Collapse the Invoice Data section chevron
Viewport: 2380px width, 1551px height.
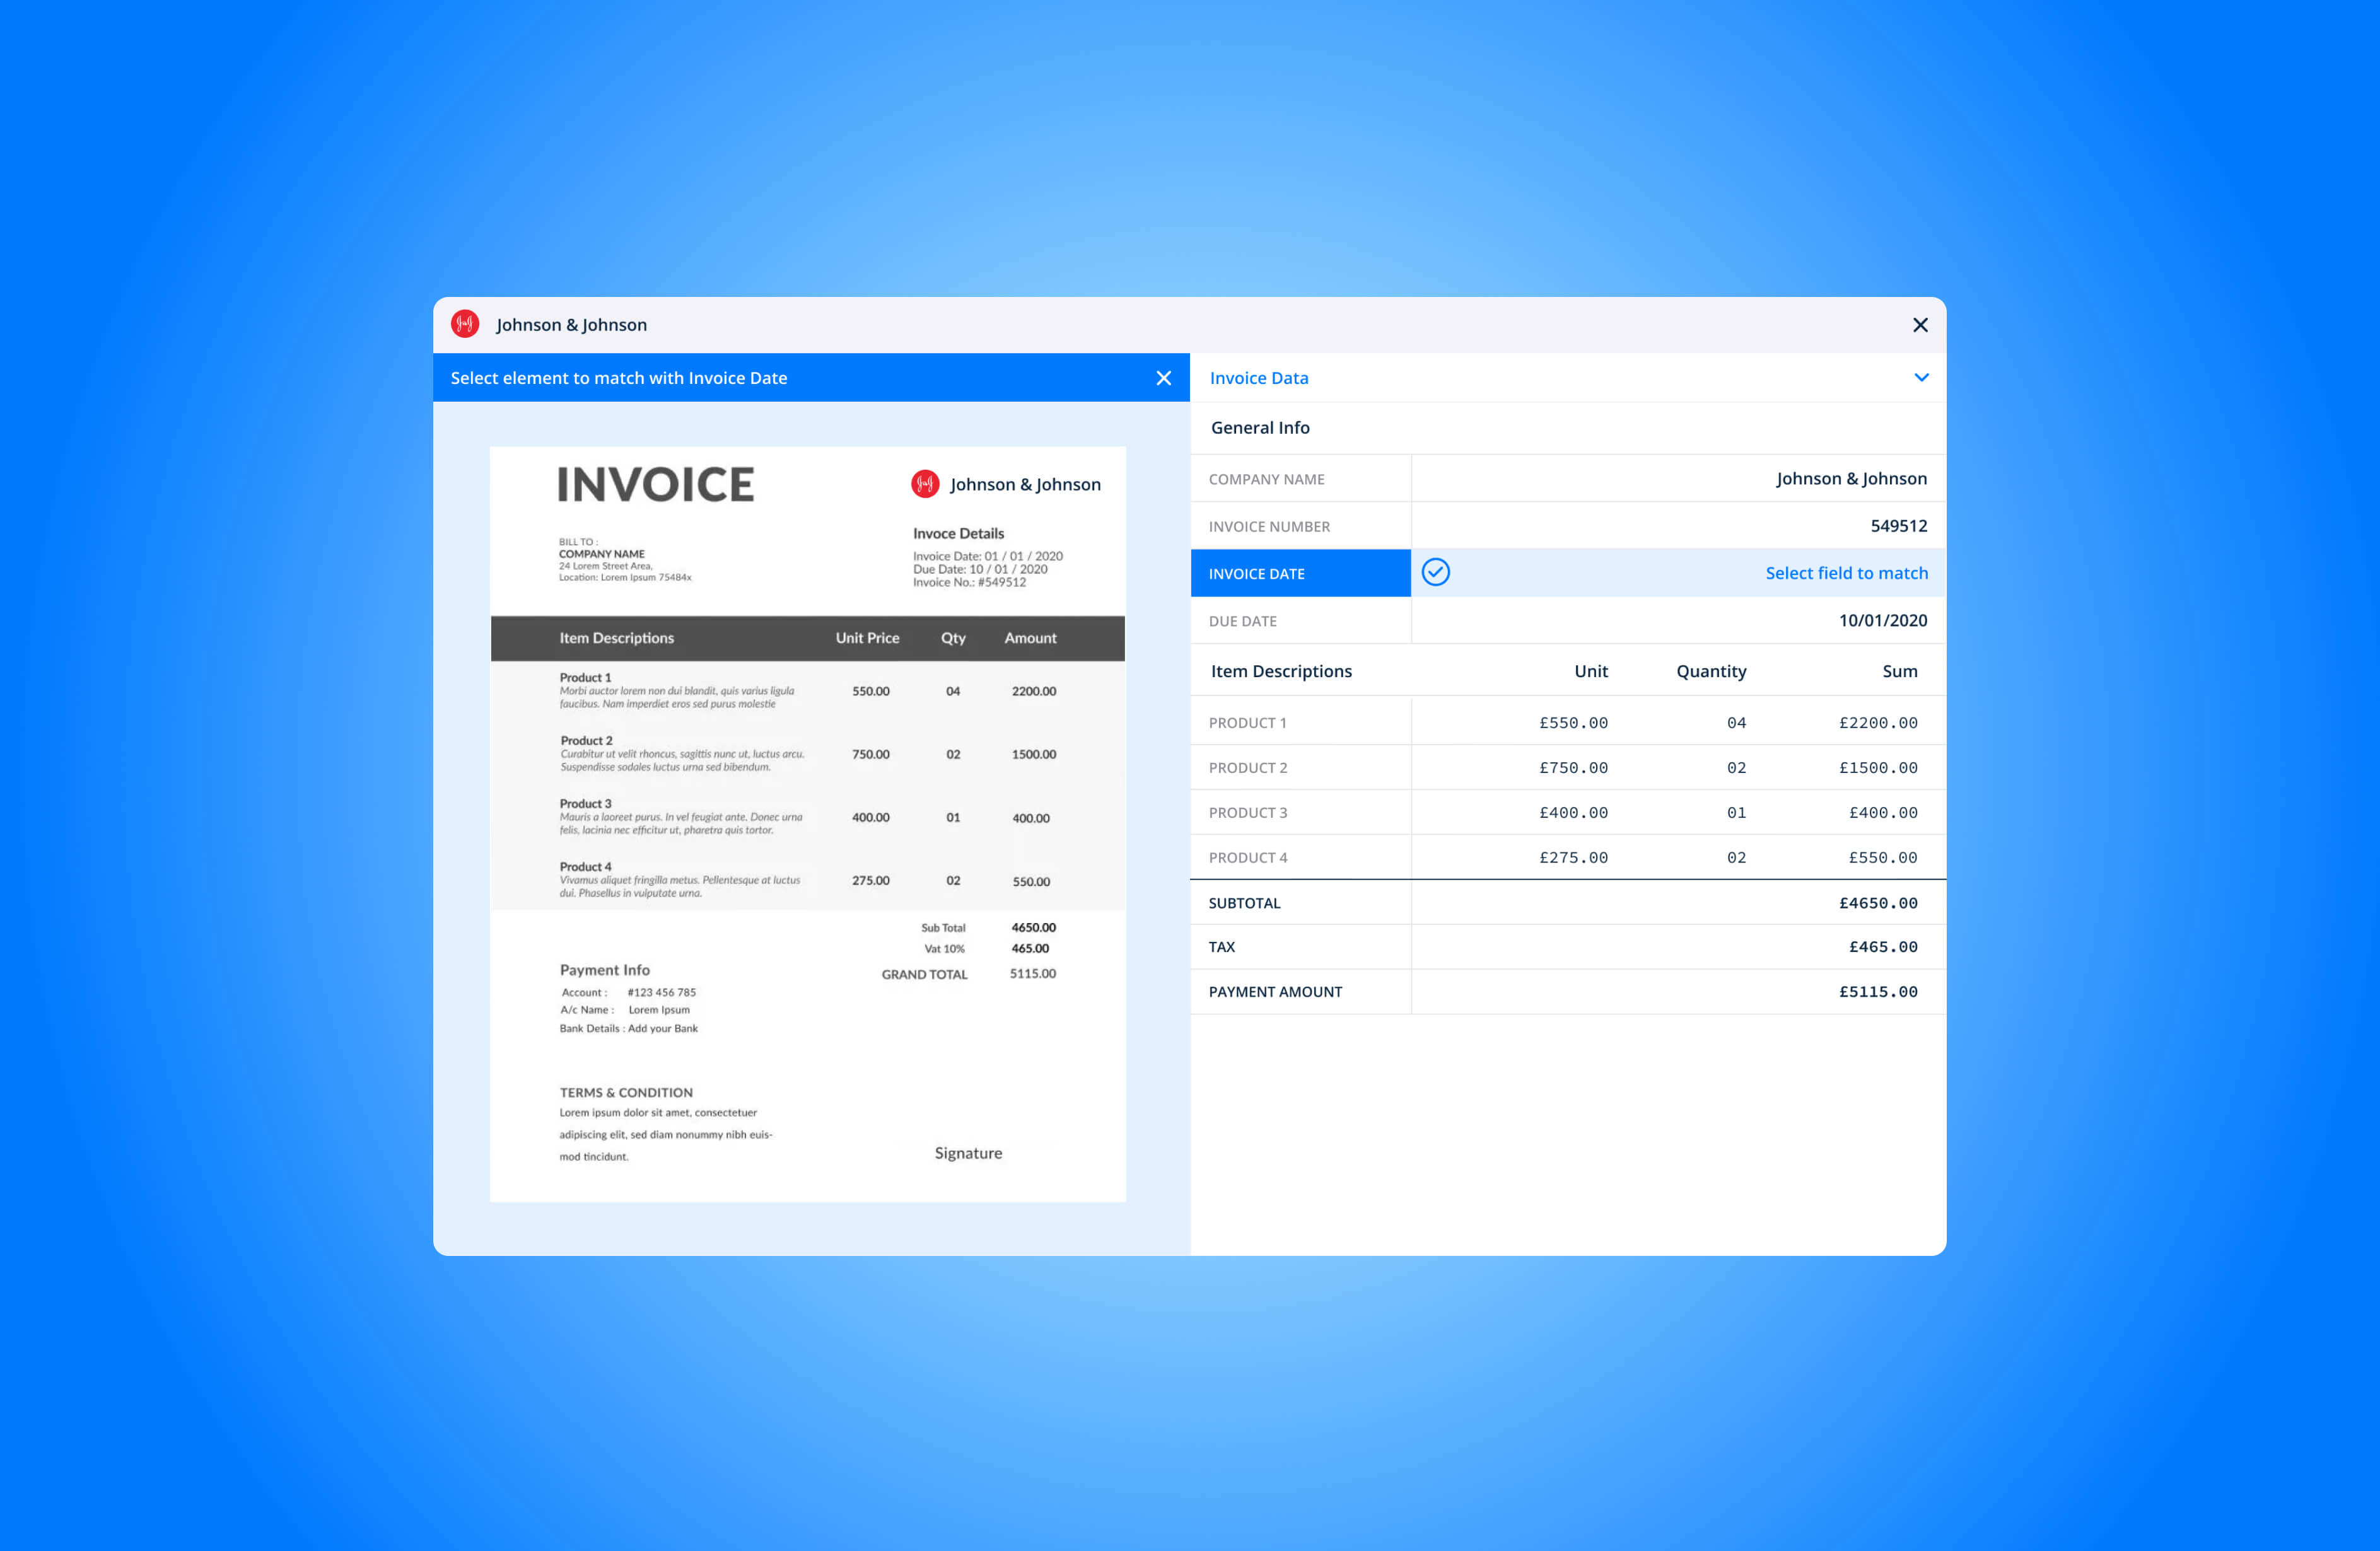1921,377
